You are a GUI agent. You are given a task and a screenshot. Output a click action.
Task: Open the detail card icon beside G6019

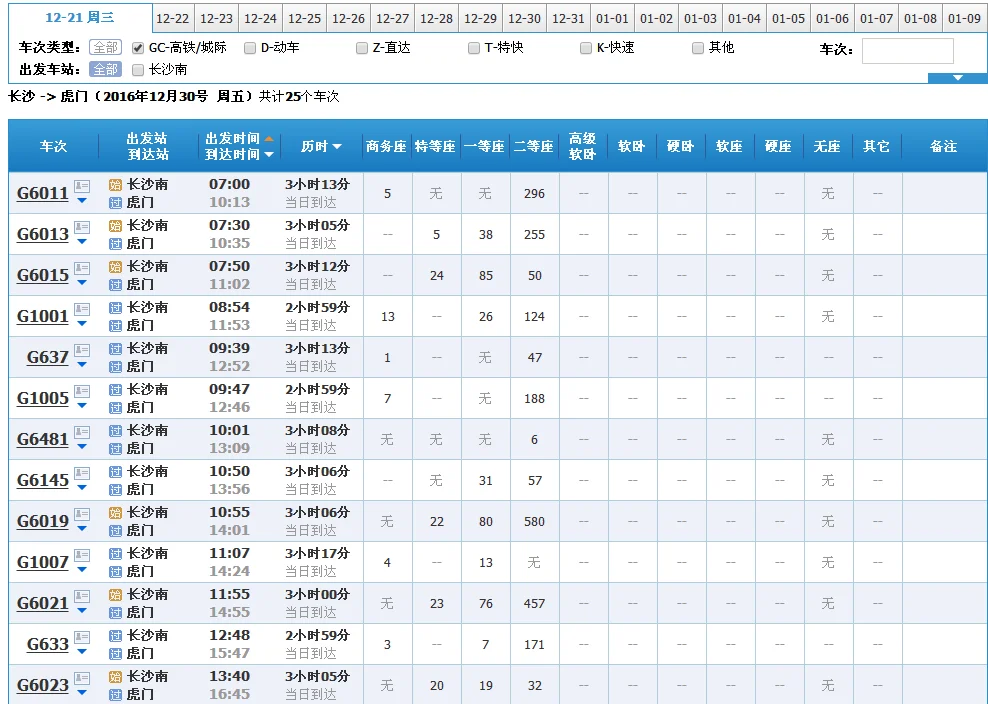[x=81, y=513]
